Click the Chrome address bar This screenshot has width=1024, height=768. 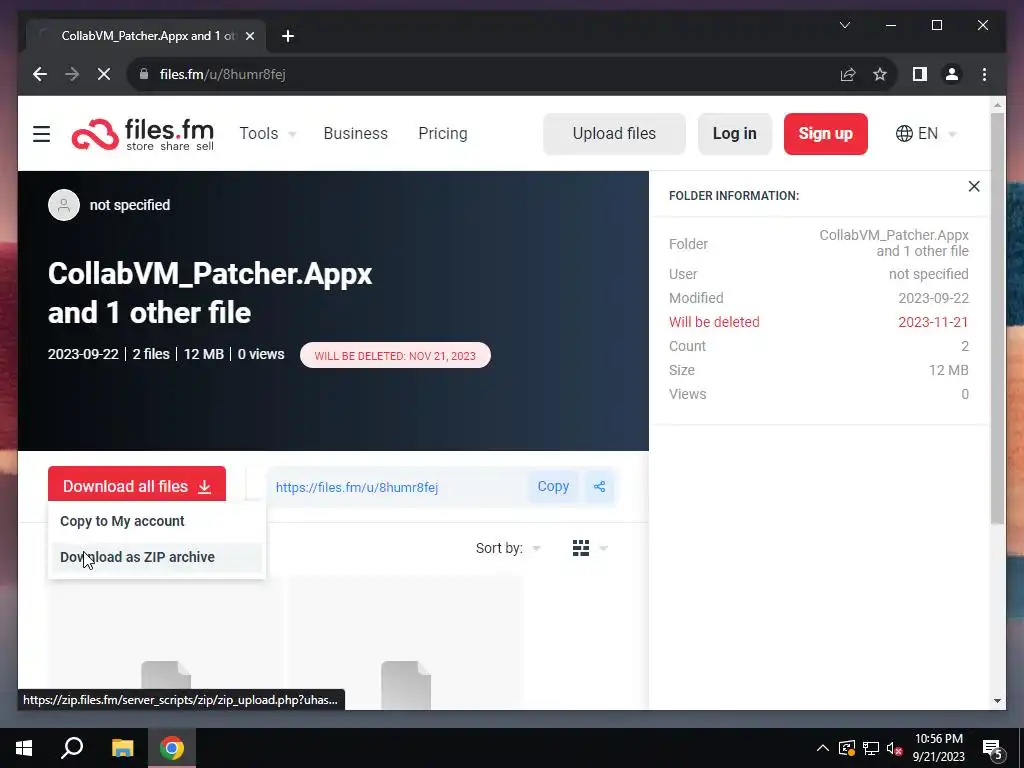(483, 74)
